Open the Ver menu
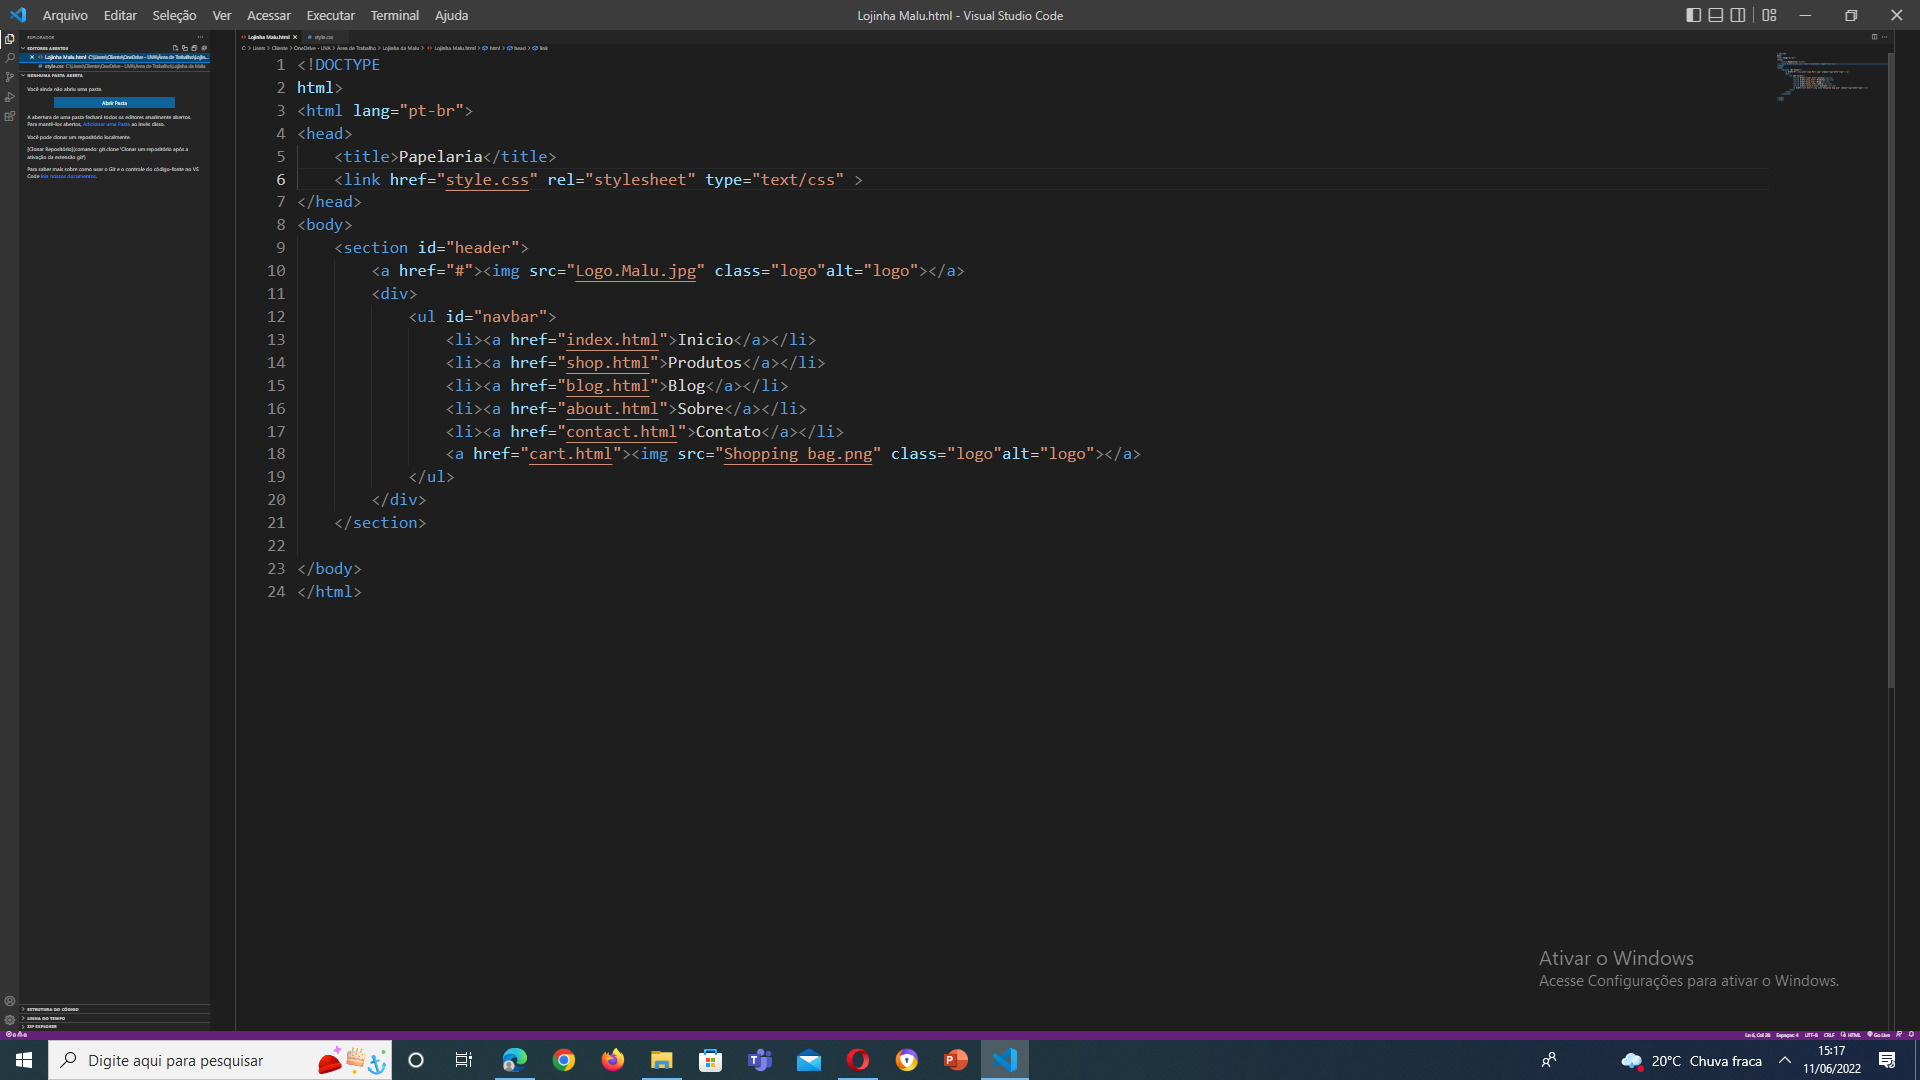This screenshot has width=1920, height=1080. [222, 15]
